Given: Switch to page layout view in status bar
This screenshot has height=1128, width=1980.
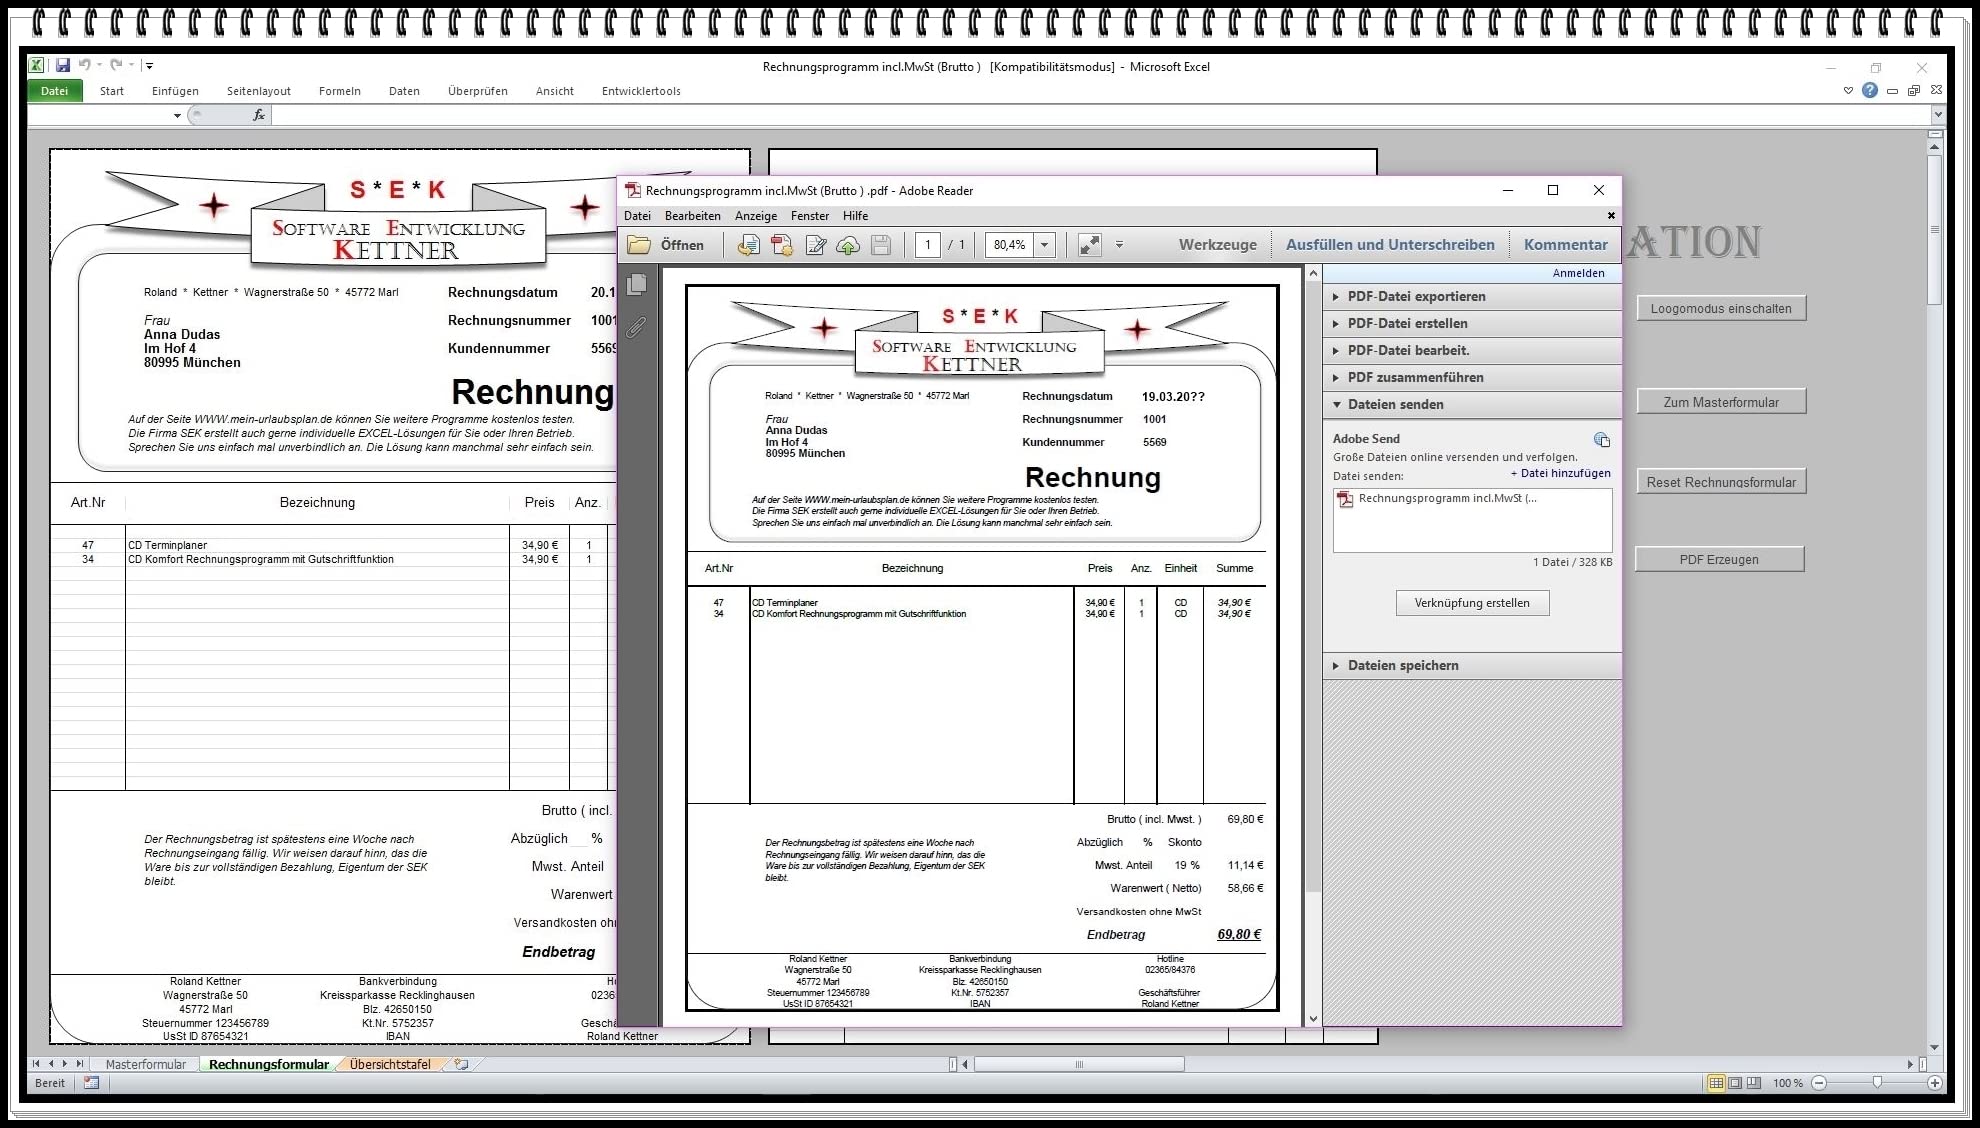Looking at the screenshot, I should [x=1735, y=1083].
